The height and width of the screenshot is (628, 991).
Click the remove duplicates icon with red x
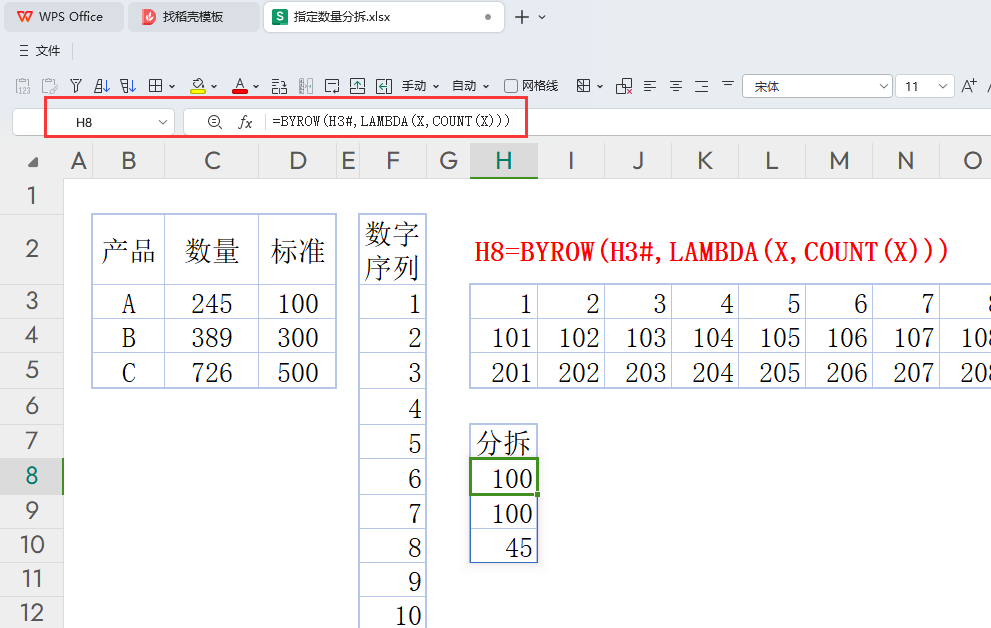click(x=624, y=86)
